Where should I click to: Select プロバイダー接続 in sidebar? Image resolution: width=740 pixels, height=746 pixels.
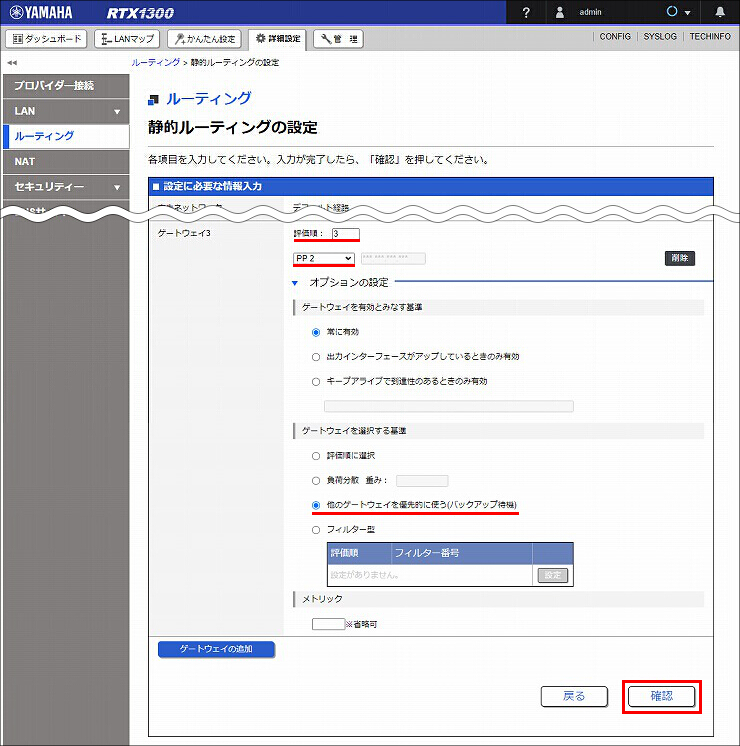pyautogui.click(x=66, y=86)
